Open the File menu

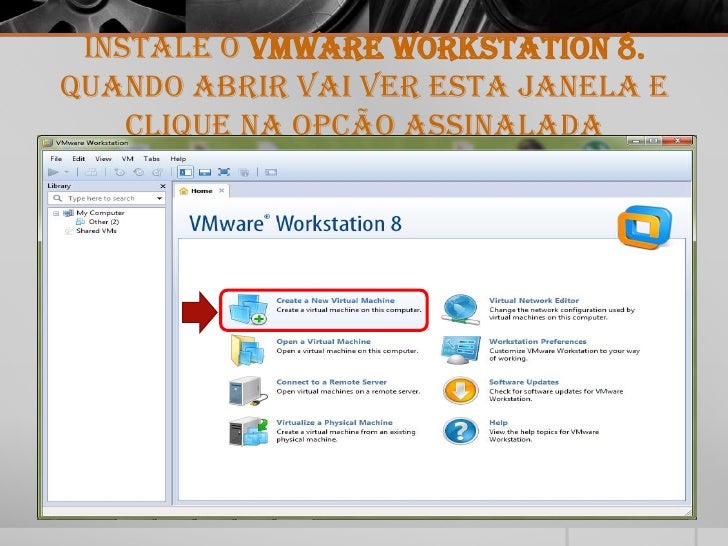click(56, 159)
